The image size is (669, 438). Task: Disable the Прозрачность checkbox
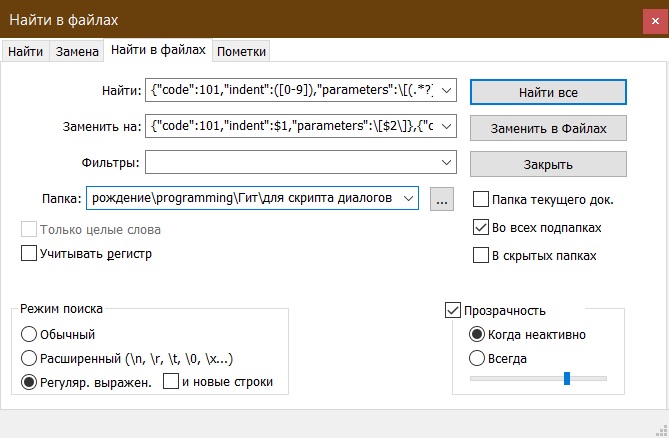[452, 310]
